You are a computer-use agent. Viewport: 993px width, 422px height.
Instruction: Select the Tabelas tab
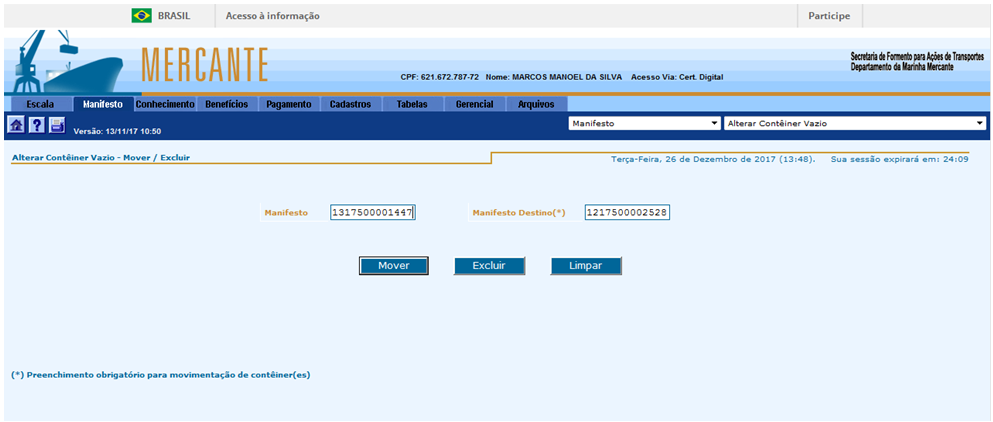(412, 104)
